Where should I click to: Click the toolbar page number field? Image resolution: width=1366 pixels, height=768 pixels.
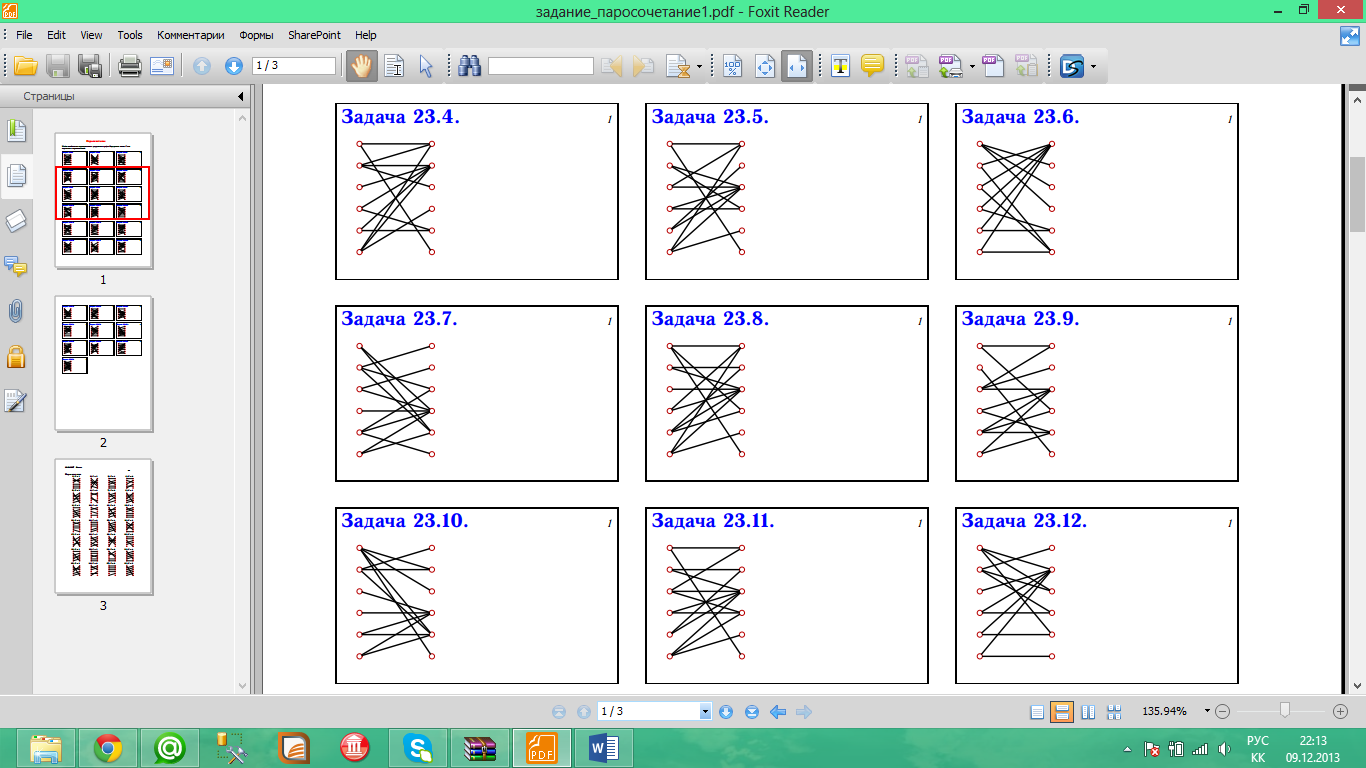(x=294, y=66)
